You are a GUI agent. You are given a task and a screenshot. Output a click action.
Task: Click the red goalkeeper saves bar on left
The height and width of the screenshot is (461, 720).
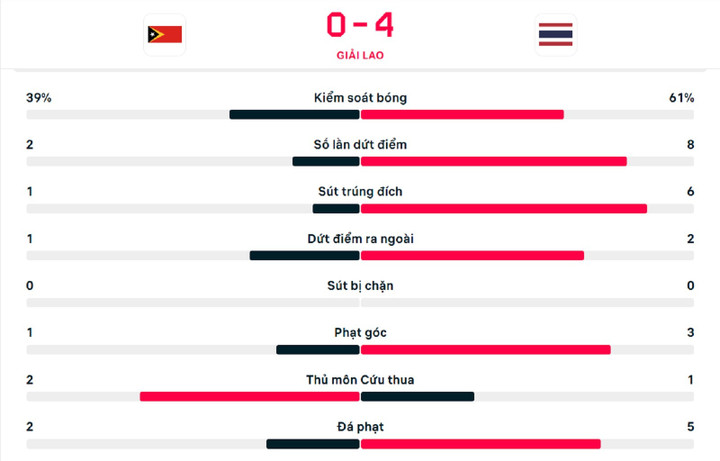[249, 396]
